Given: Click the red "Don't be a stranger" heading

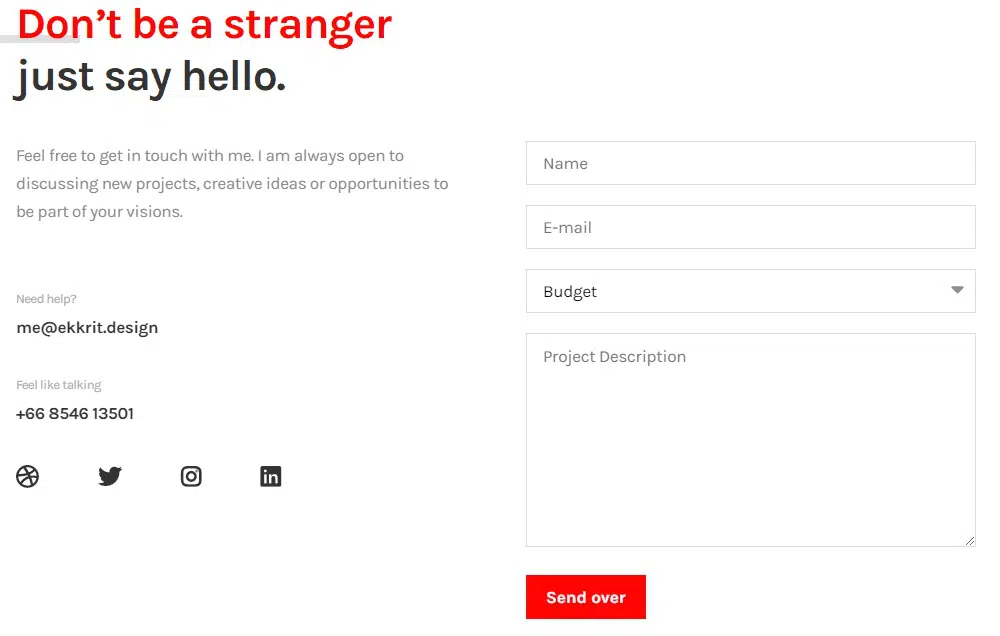Looking at the screenshot, I should pos(205,24).
